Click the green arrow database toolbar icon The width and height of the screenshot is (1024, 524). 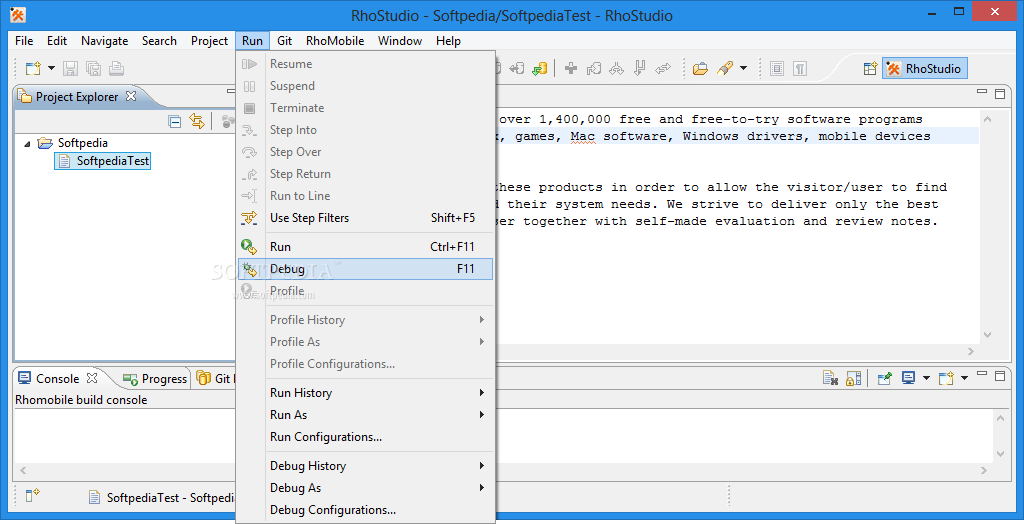click(x=539, y=69)
